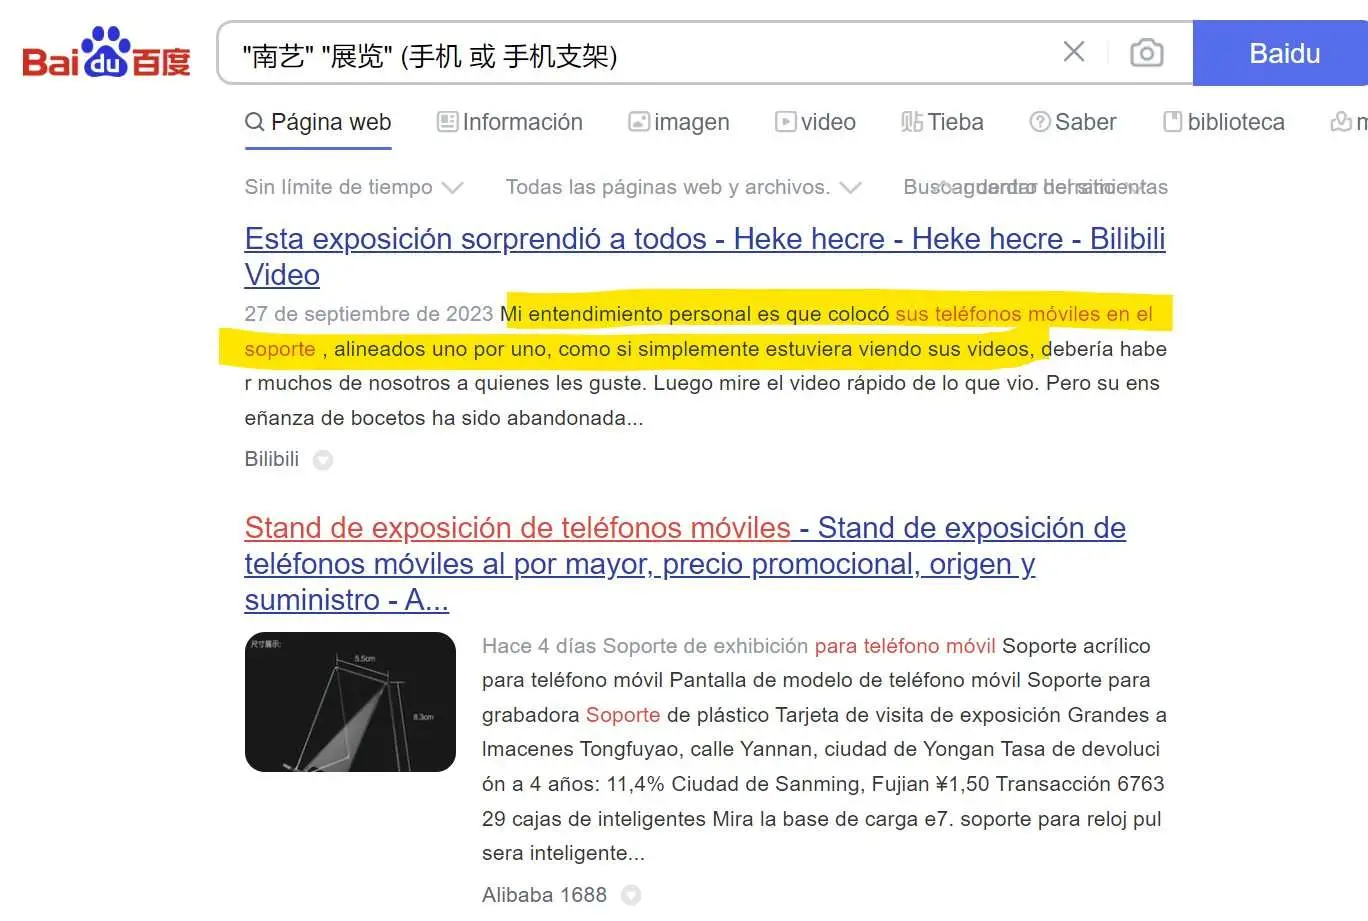The width and height of the screenshot is (1368, 921).
Task: Click the phone stand product thumbnail
Action: click(350, 702)
